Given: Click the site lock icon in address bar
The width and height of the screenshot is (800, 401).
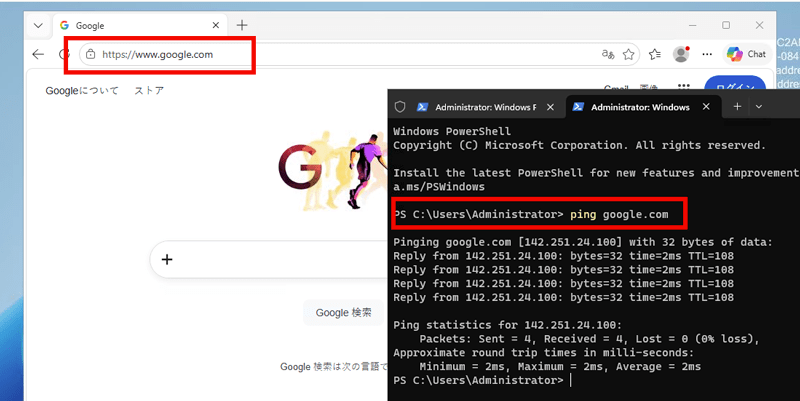Looking at the screenshot, I should click(90, 54).
